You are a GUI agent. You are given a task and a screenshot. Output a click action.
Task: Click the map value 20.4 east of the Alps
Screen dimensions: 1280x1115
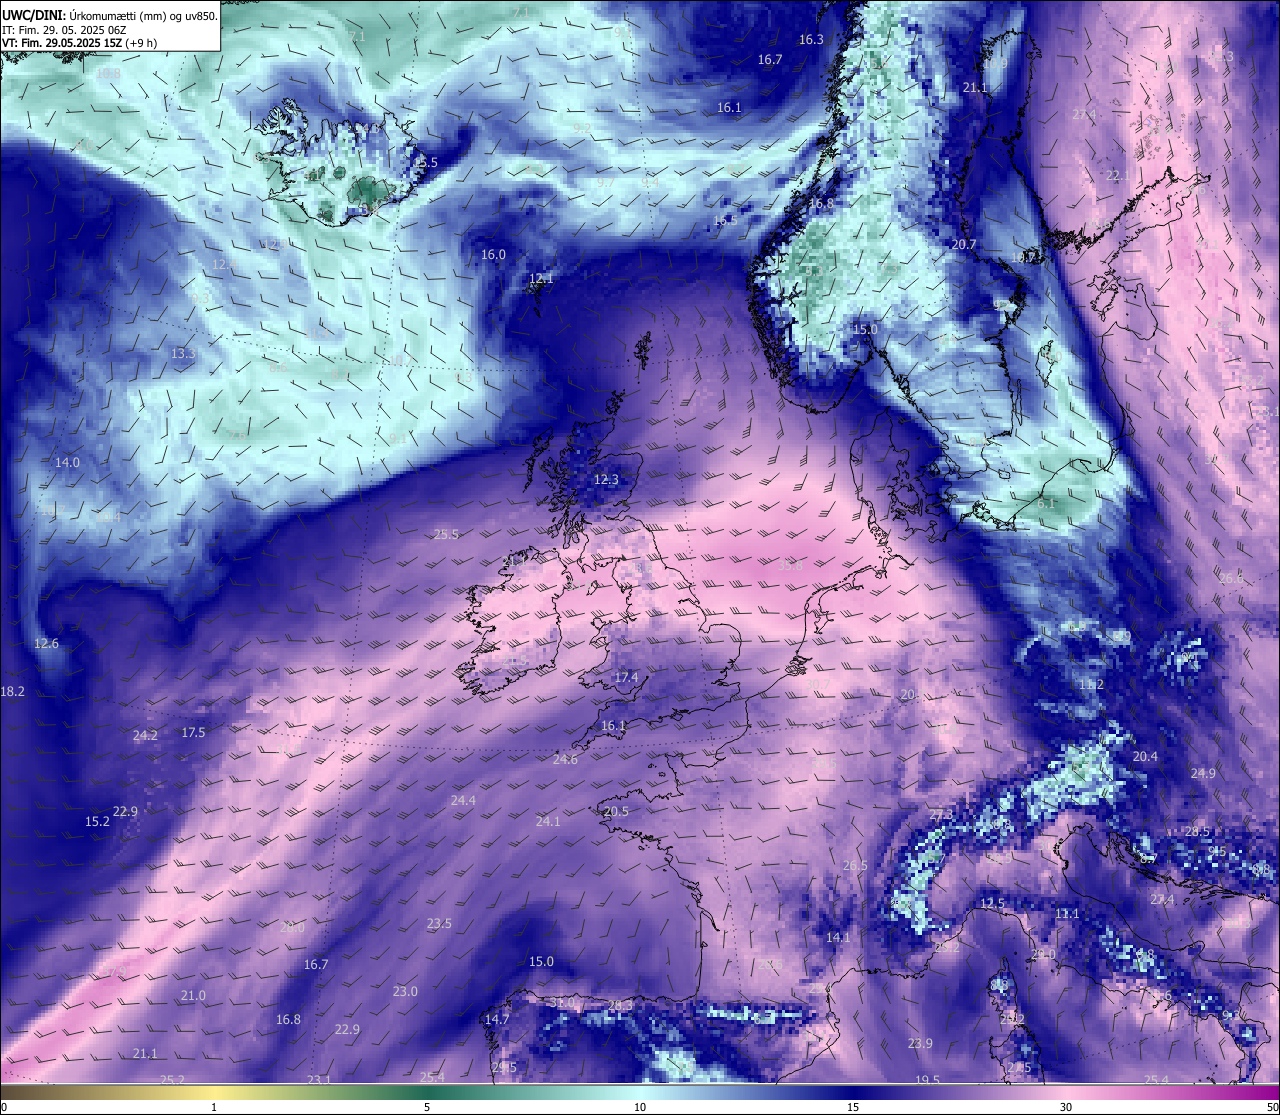pos(1145,757)
